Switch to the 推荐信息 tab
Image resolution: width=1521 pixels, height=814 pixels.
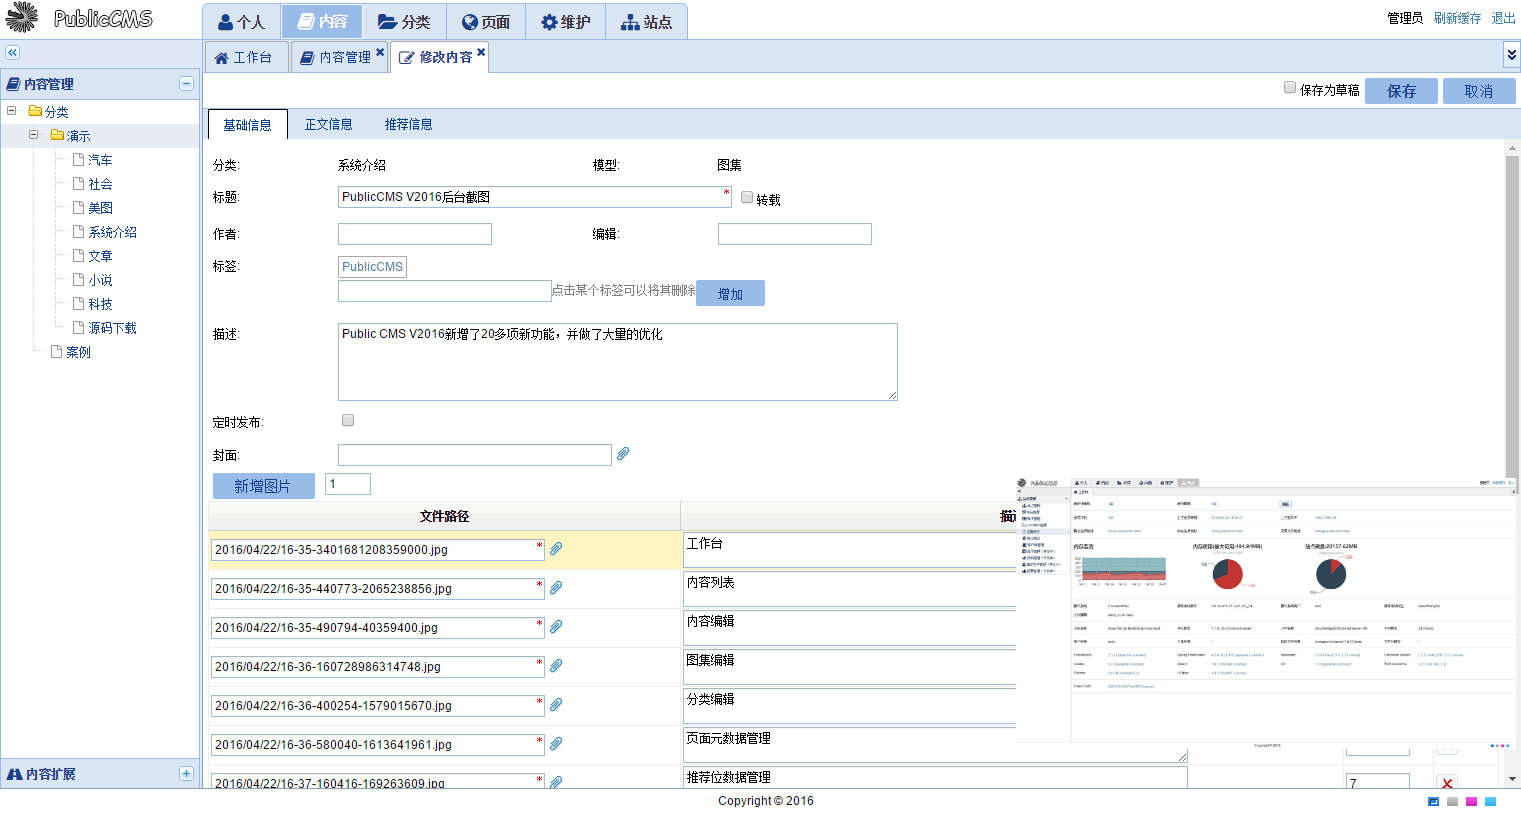409,124
